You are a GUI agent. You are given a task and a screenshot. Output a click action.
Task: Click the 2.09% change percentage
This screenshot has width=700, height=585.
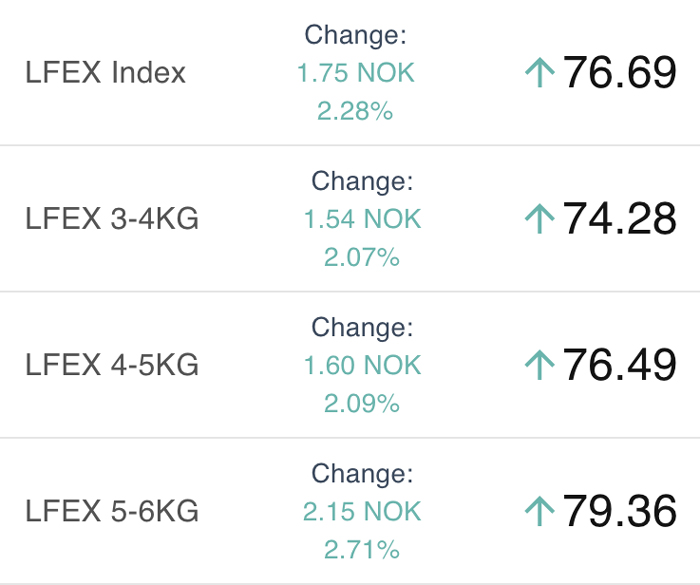pos(362,403)
